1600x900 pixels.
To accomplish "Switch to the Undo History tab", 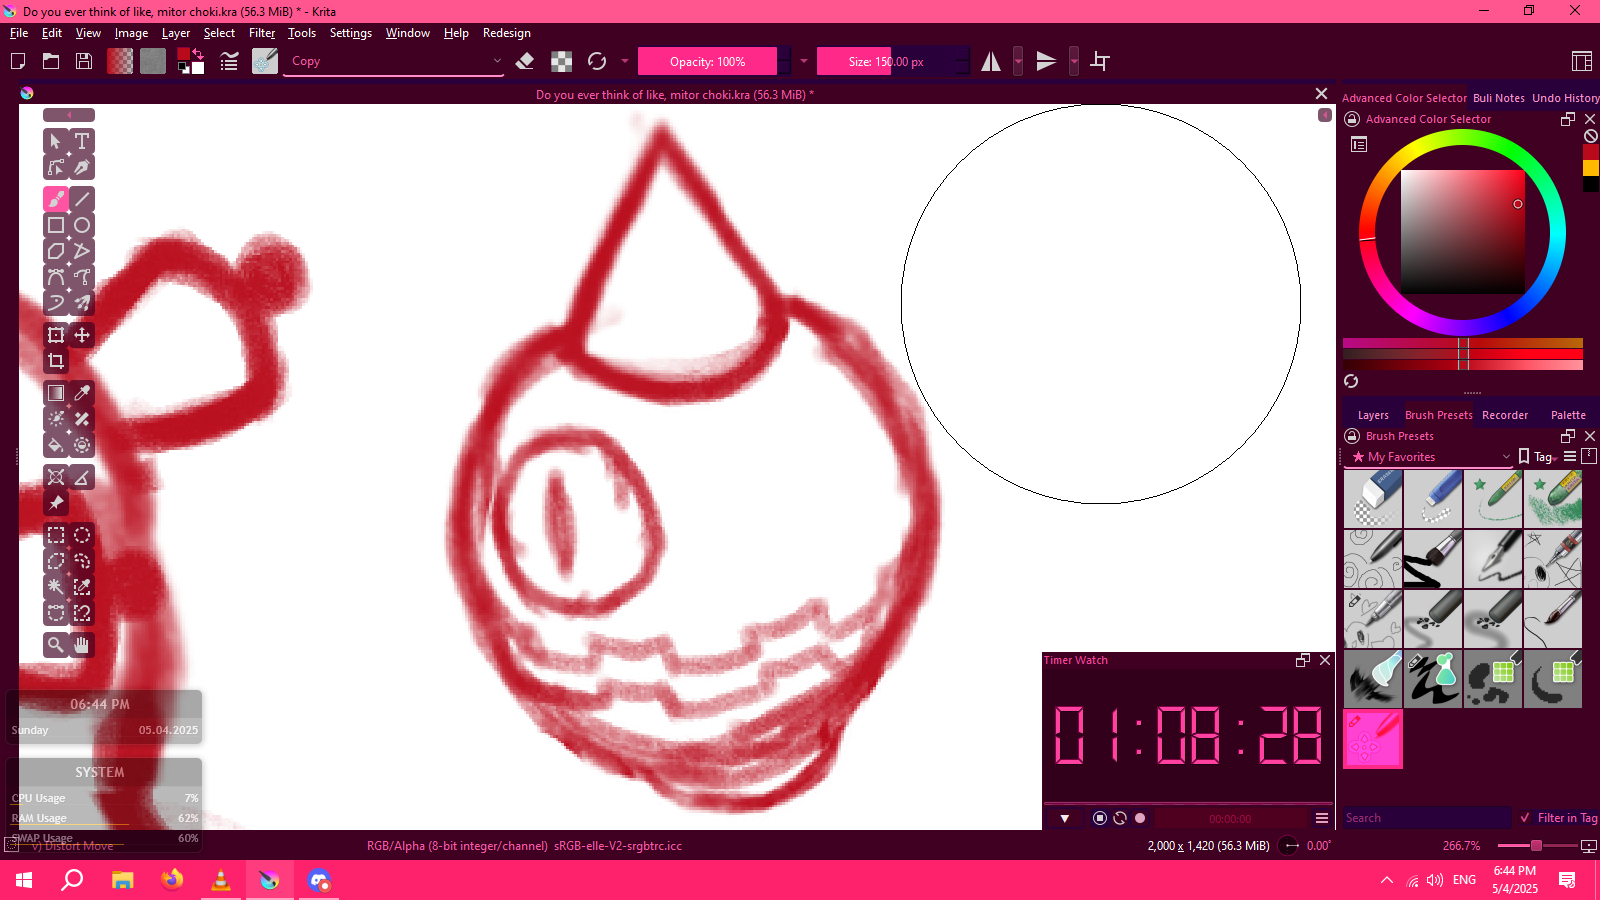I will pyautogui.click(x=1565, y=98).
